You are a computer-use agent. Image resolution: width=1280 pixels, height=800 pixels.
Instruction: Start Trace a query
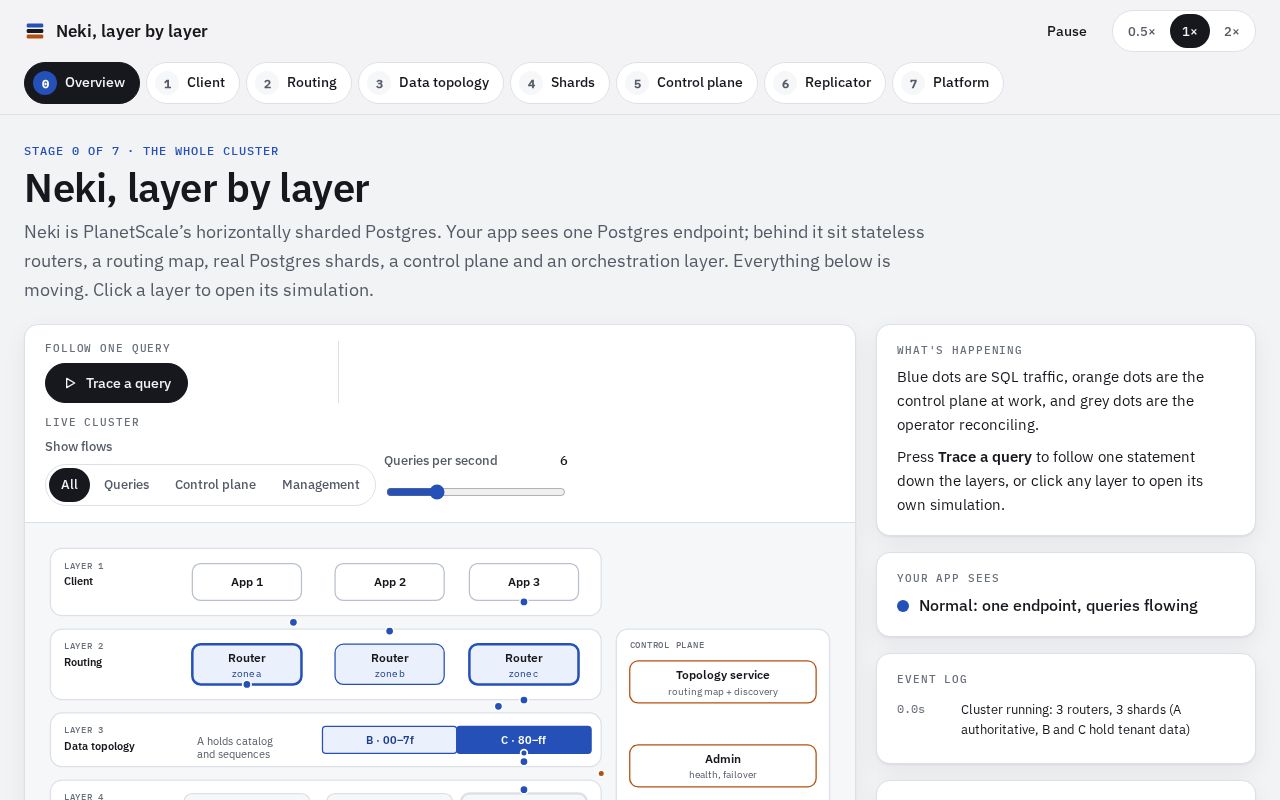coord(116,383)
